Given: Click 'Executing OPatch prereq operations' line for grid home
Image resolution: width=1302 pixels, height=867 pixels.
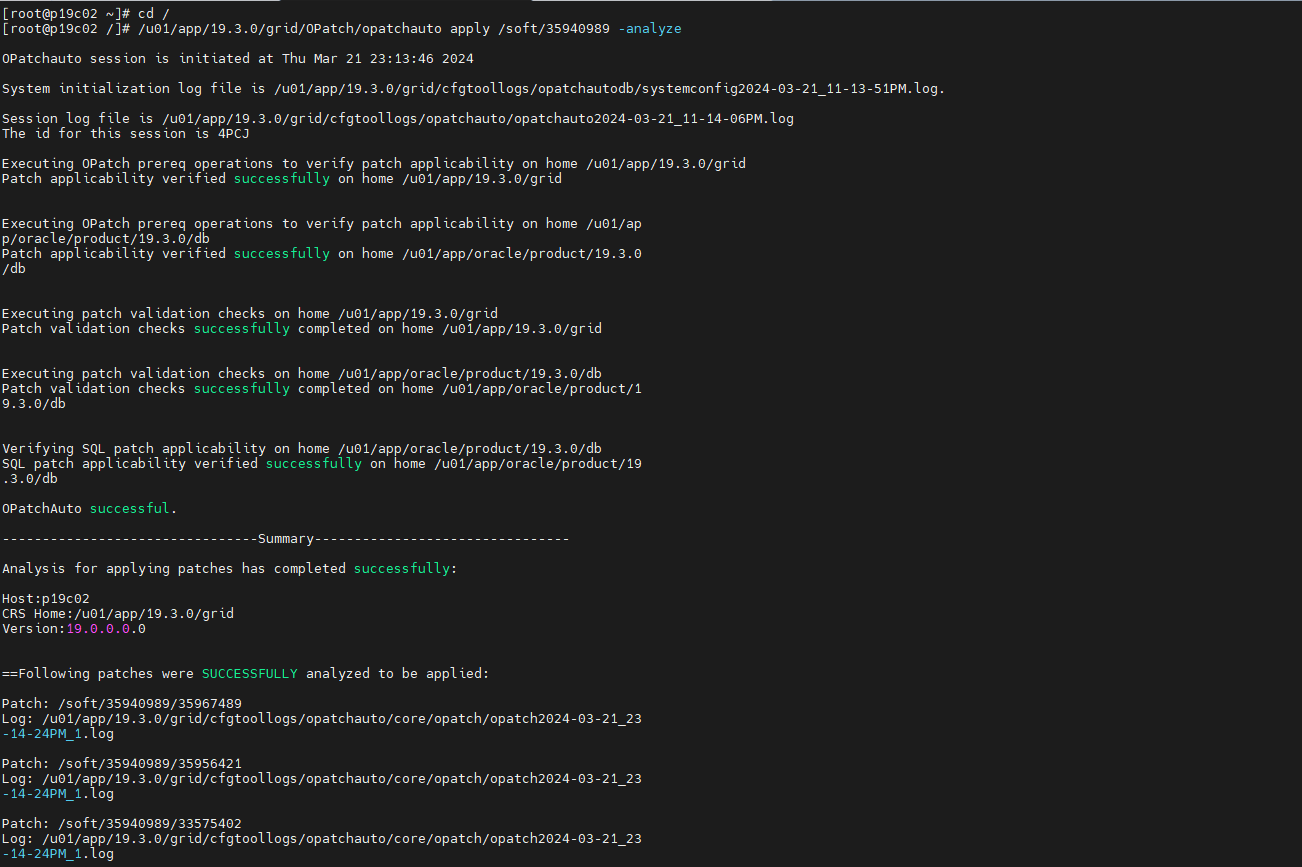Looking at the screenshot, I should coord(374,164).
